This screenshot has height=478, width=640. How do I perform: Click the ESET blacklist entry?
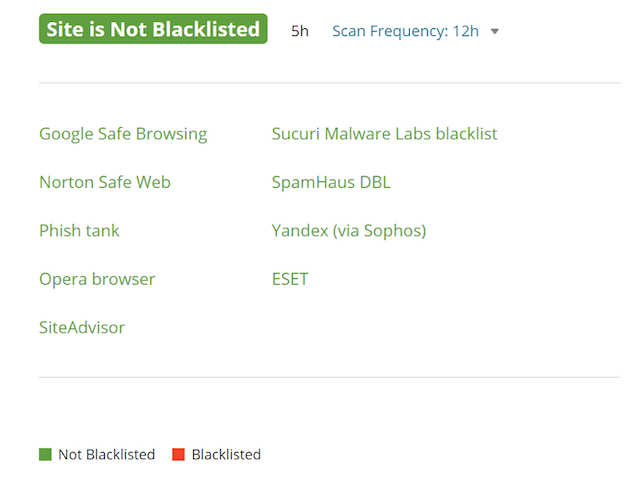(290, 279)
